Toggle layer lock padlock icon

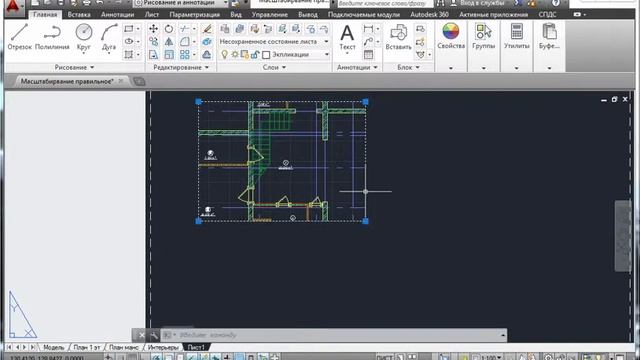point(255,54)
